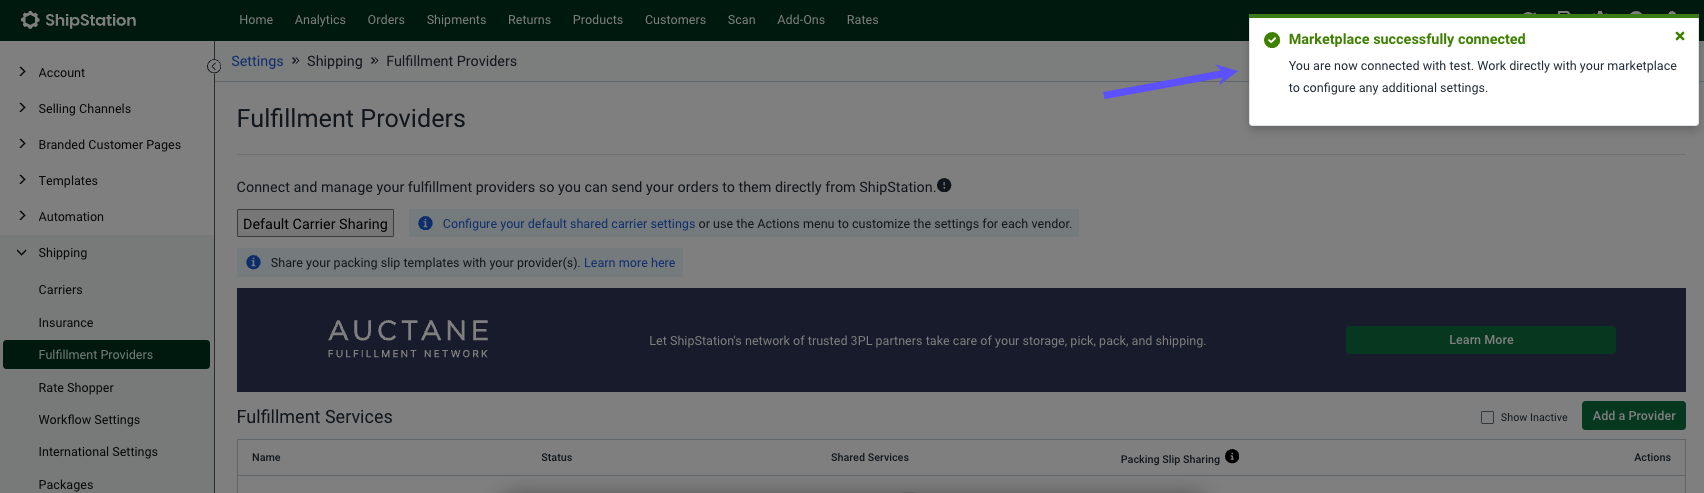Go to the Orders tab
The height and width of the screenshot is (493, 1704).
coord(386,20)
